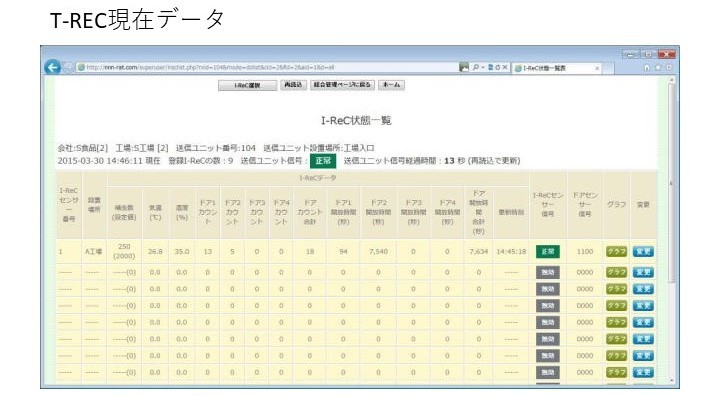This screenshot has width=720, height=396.
Task: Click the T-REC現在データ slide title
Action: (x=137, y=20)
